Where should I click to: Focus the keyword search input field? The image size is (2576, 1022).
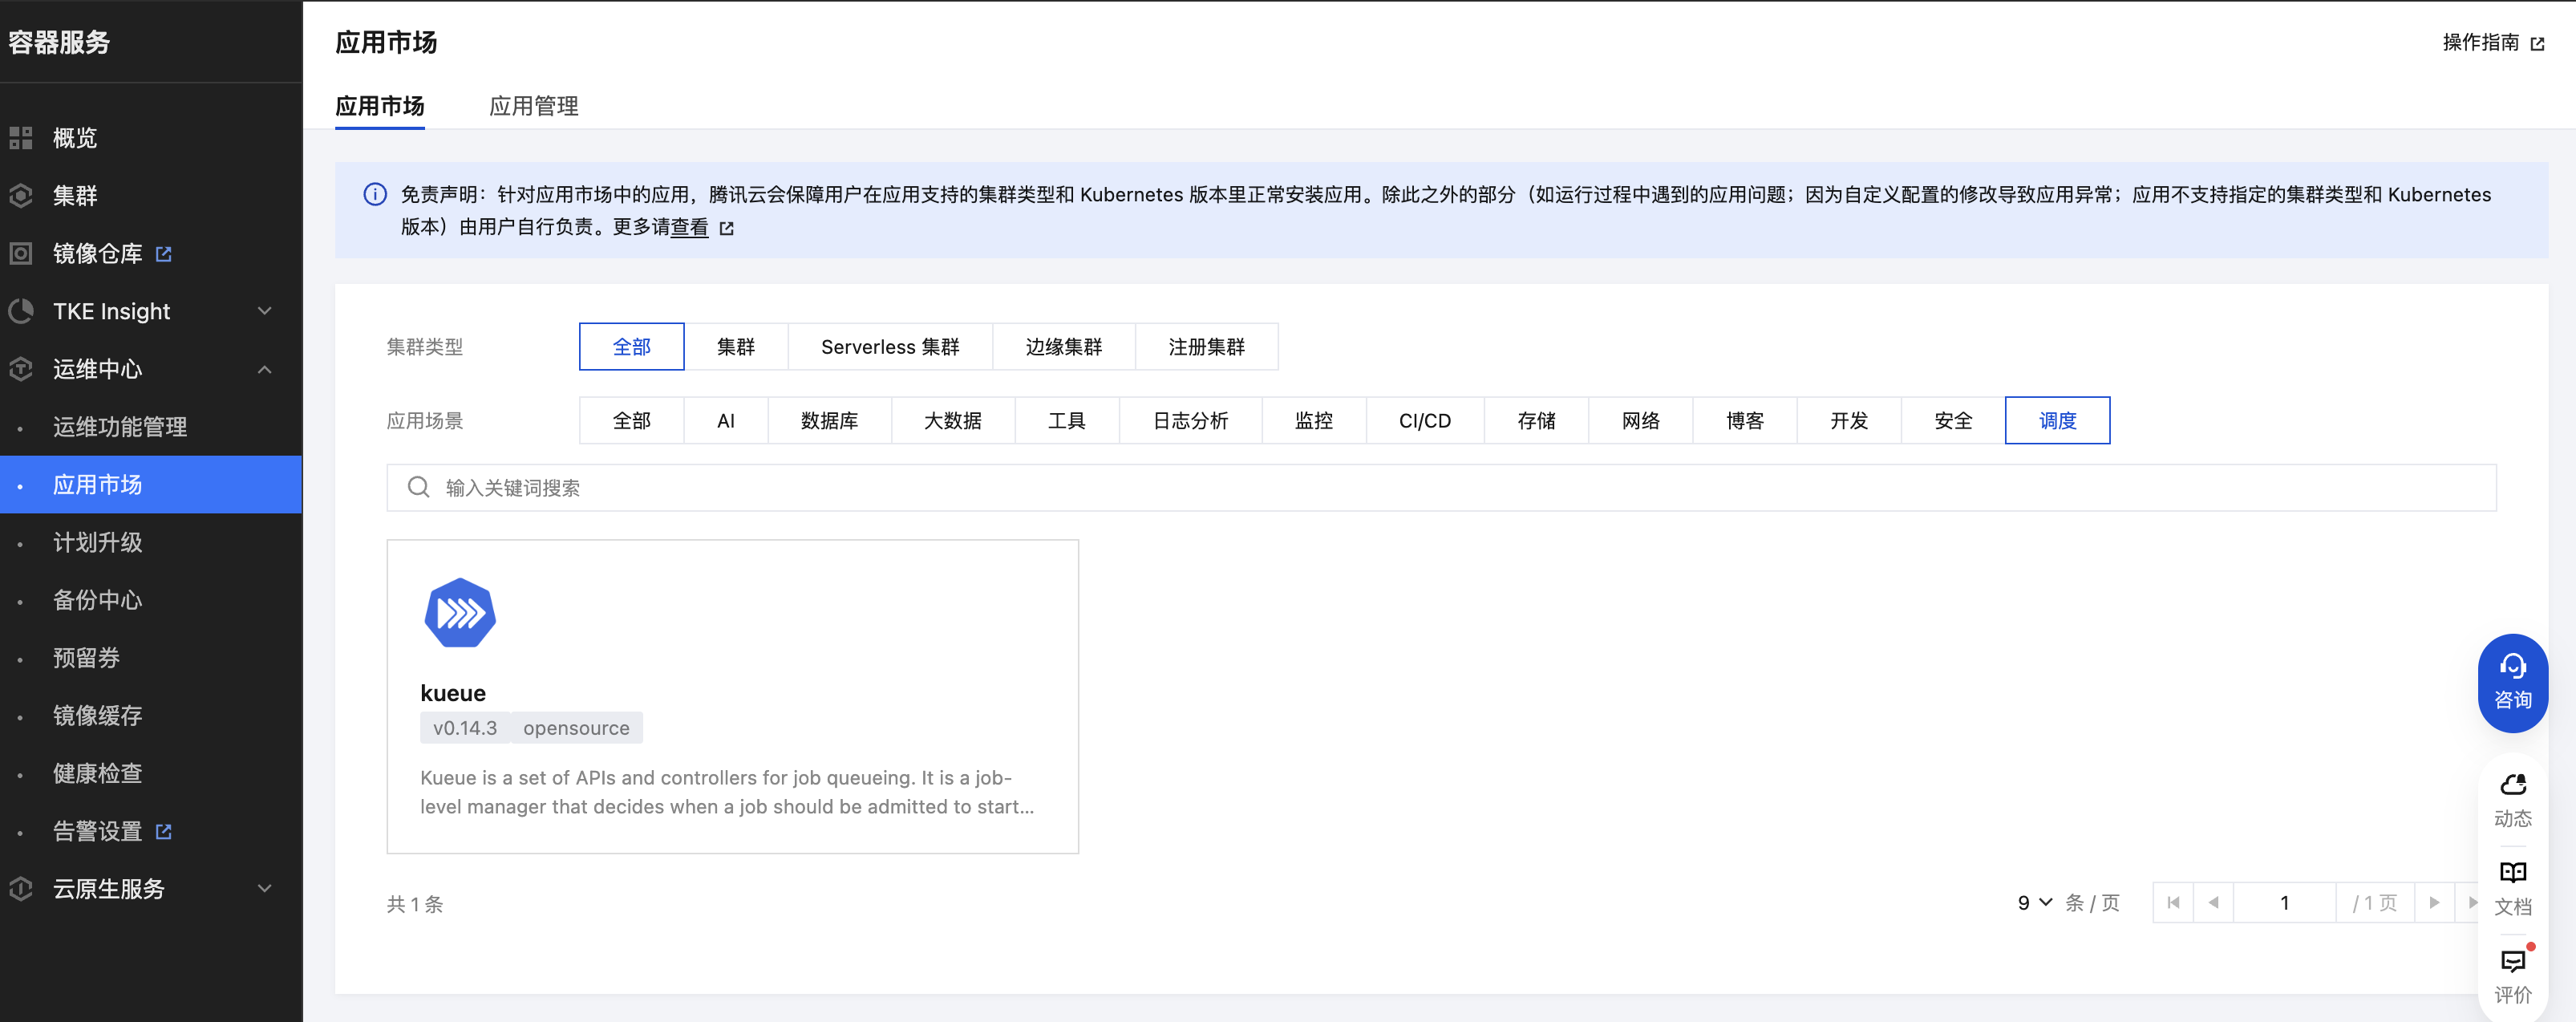[x=1440, y=487]
